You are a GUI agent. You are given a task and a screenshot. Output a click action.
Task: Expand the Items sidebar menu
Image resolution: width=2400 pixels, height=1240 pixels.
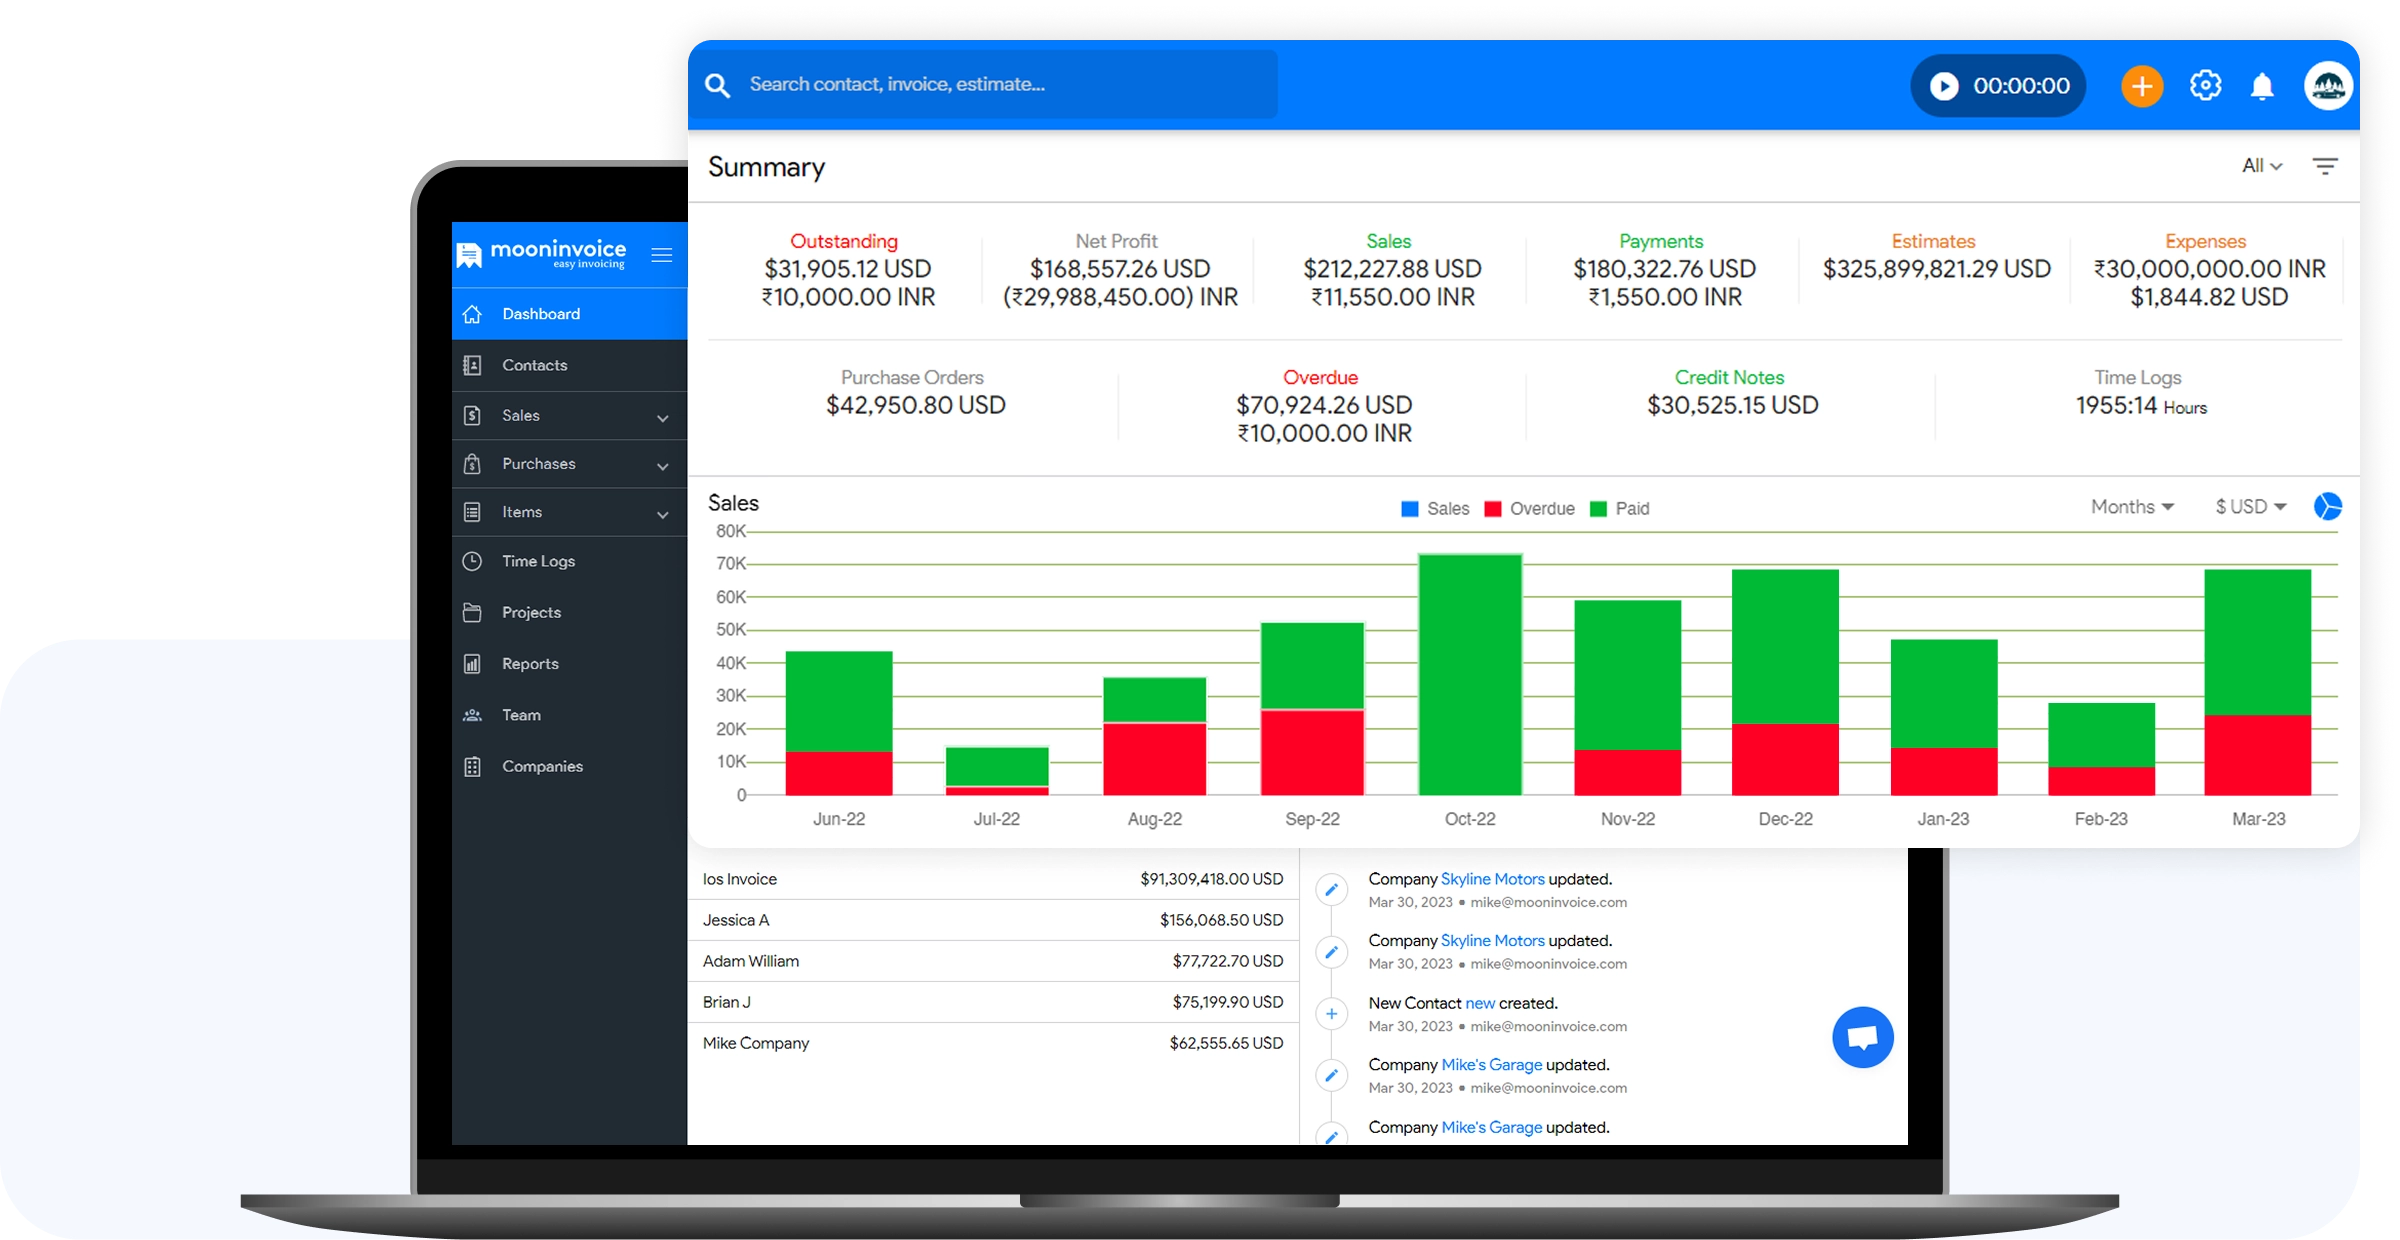click(521, 511)
